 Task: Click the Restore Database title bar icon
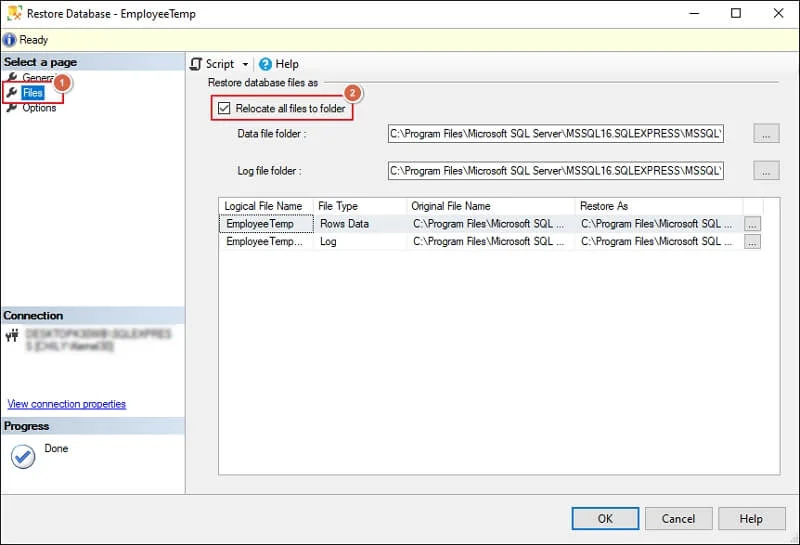point(14,13)
